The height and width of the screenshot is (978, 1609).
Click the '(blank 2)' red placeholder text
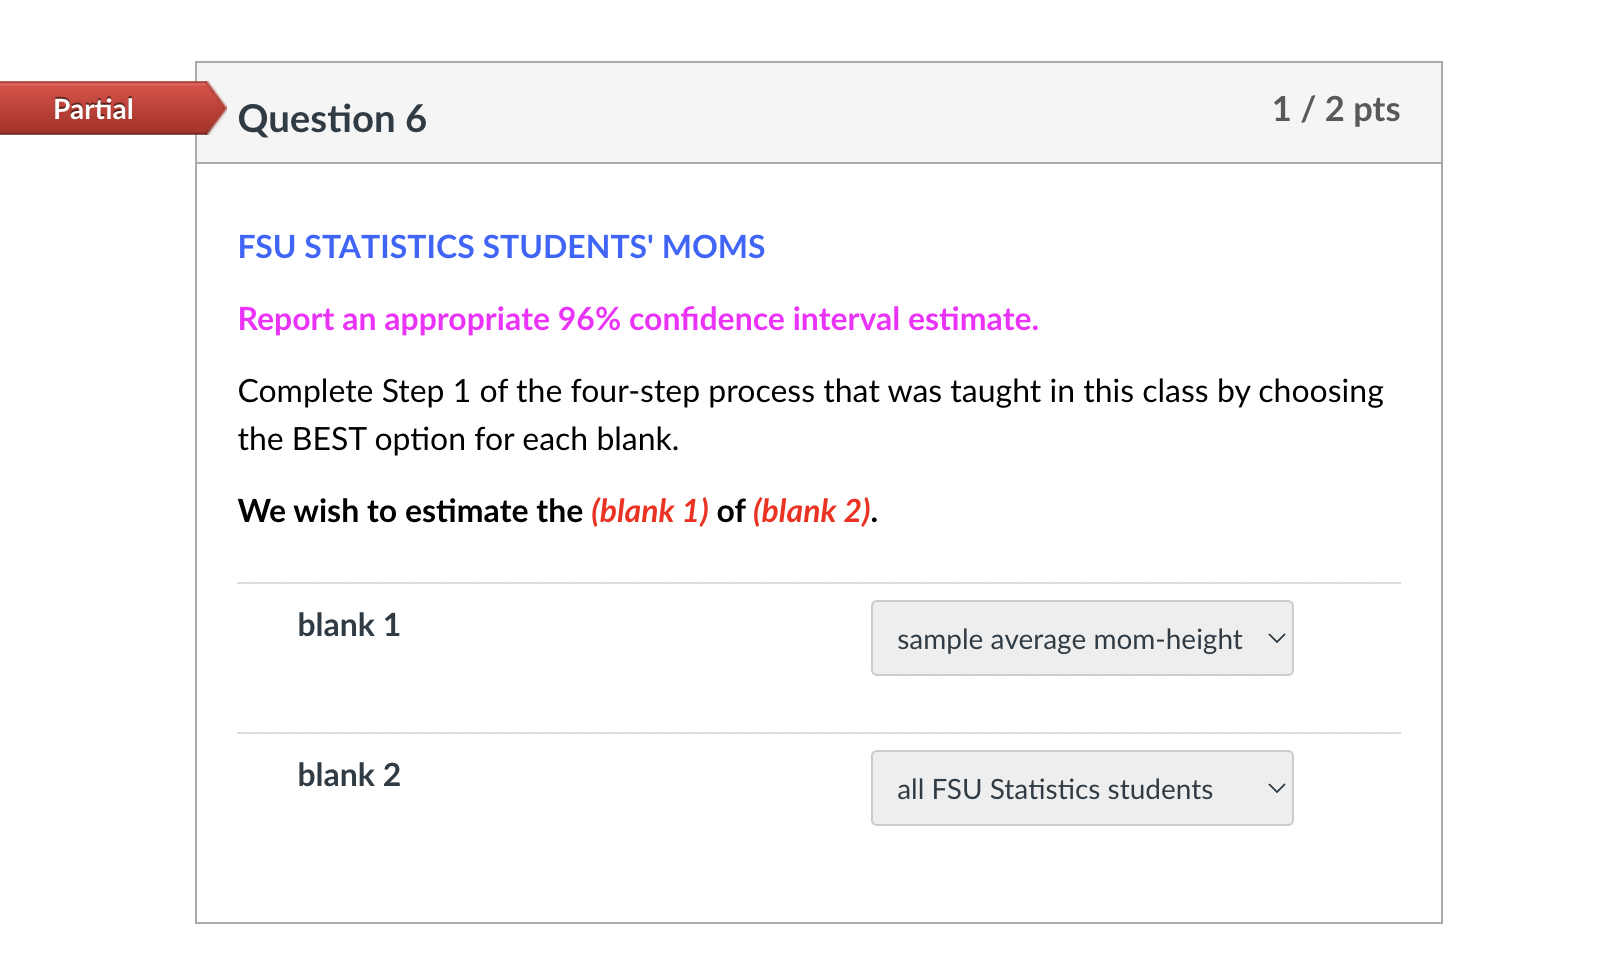coord(811,511)
